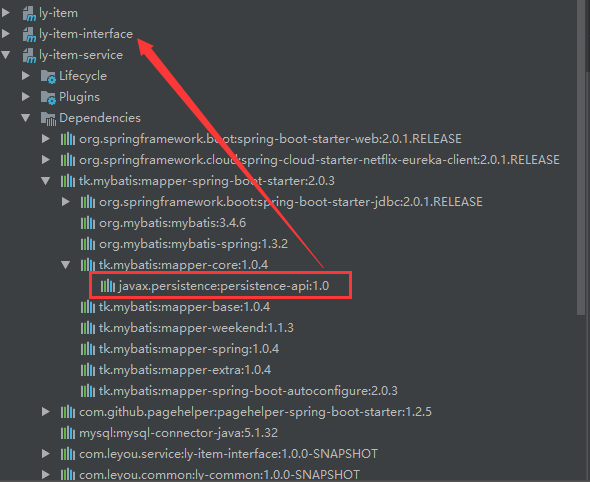Expand spring-boot-starter-web dependency arrow
590x482 pixels.
pyautogui.click(x=46, y=139)
